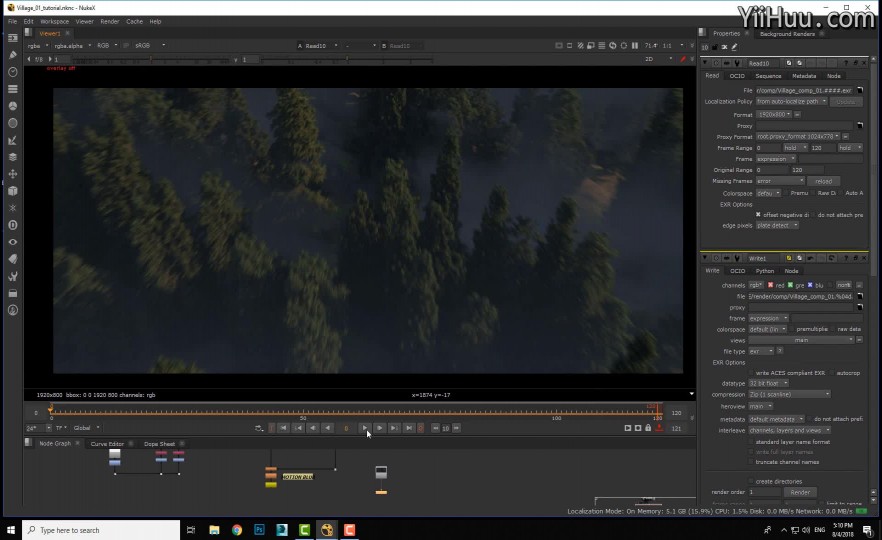Click the timeline frame scrubber bar
882x540 pixels.
pos(354,413)
